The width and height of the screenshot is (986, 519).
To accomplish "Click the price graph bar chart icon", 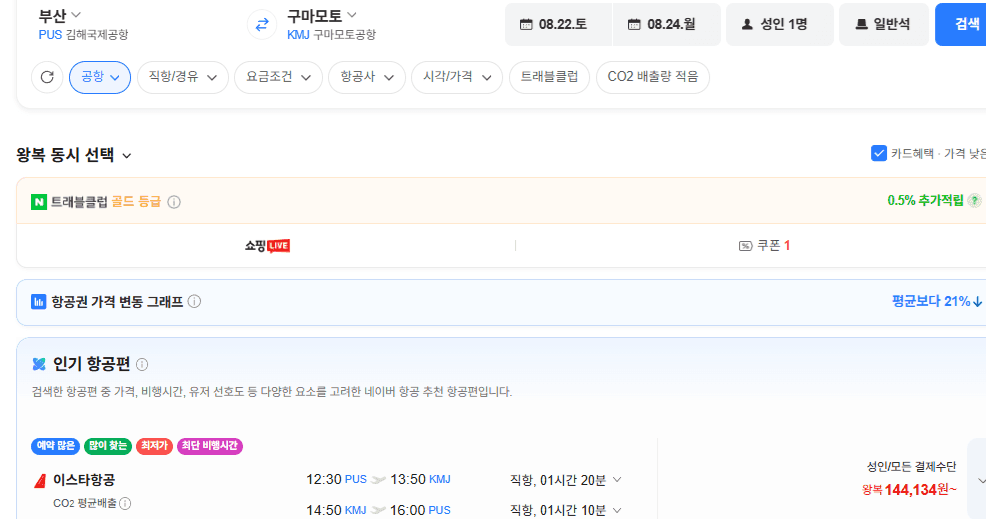I will coord(39,302).
